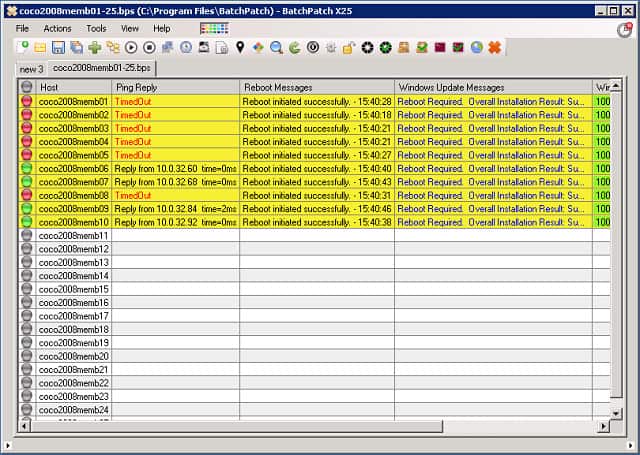
Task: Open the View menu
Action: coord(130,29)
